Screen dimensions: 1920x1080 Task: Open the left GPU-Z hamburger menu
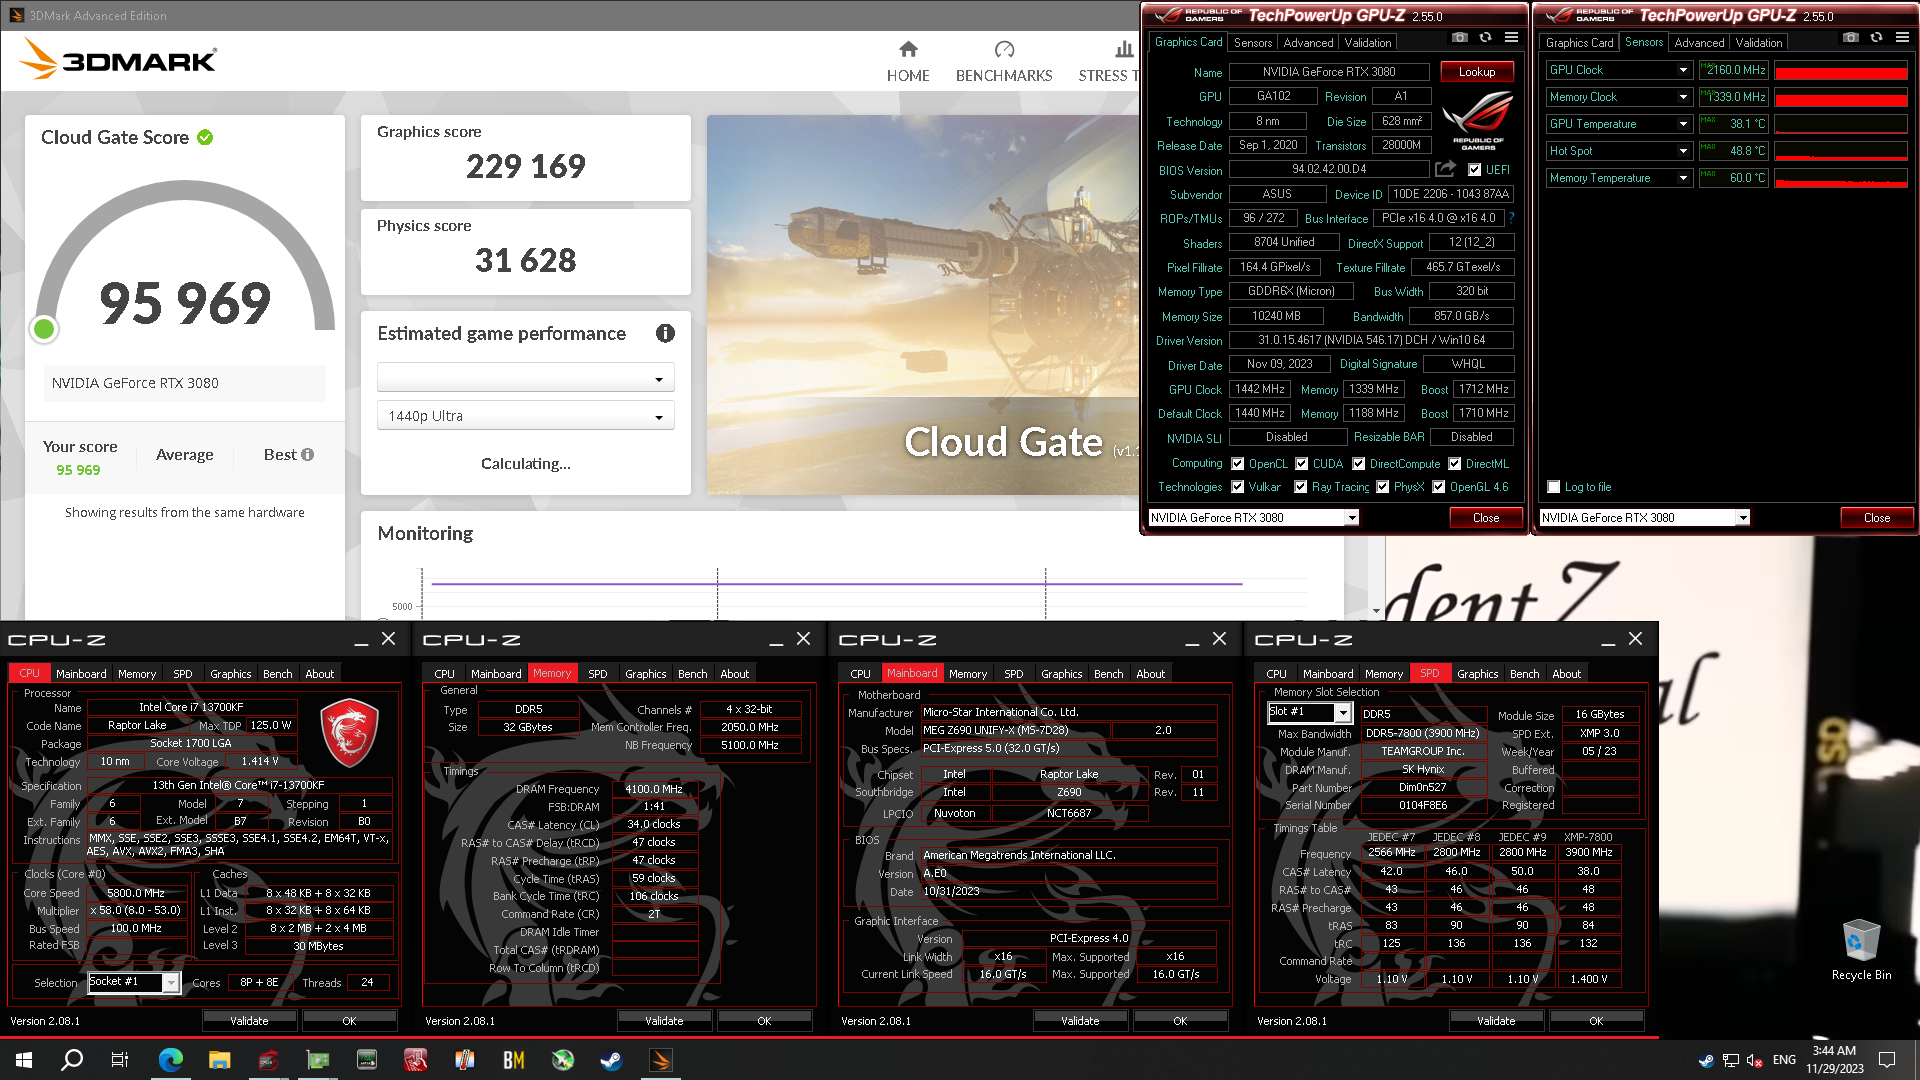1512,38
